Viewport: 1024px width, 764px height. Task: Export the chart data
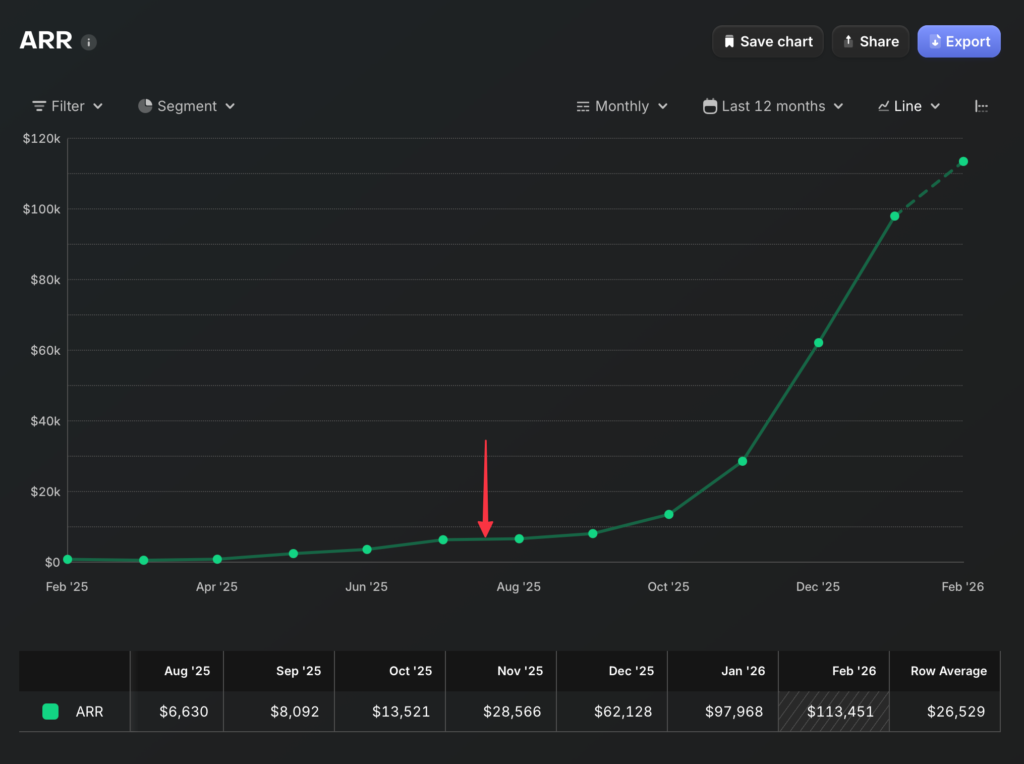[958, 41]
